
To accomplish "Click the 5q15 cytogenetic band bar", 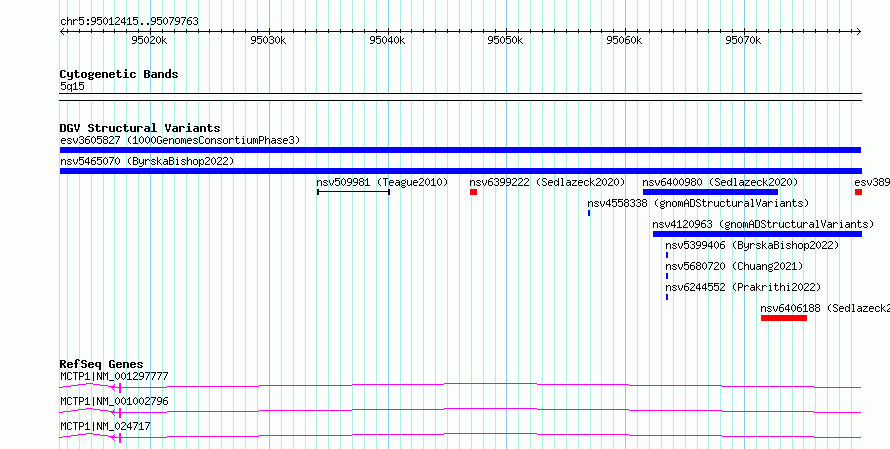I will pos(460,97).
